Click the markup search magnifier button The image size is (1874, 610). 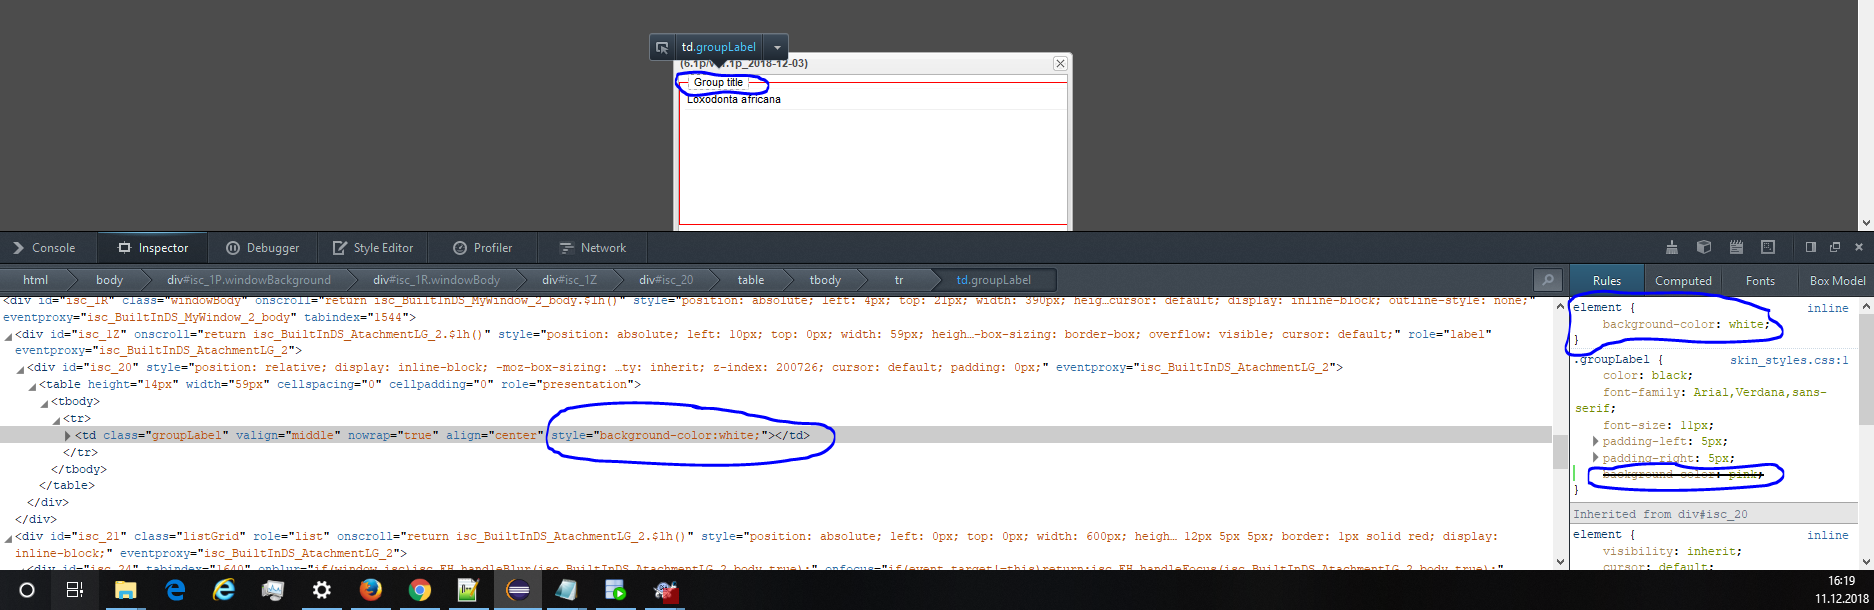[1548, 281]
